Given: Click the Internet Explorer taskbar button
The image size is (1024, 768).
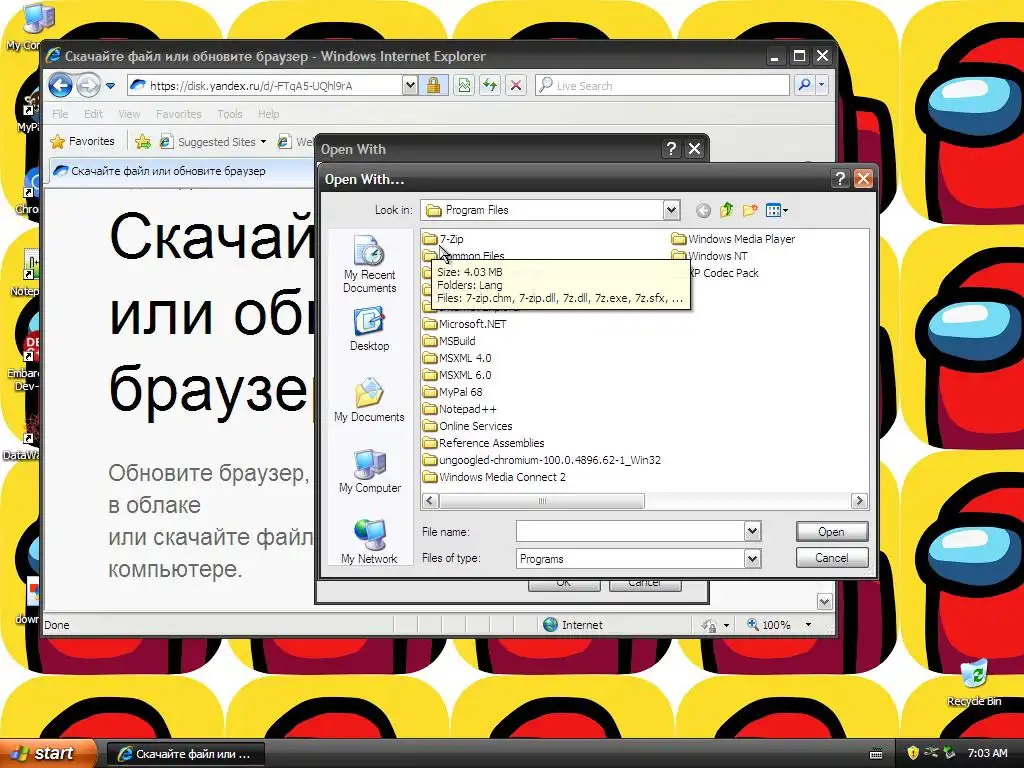Looking at the screenshot, I should [x=185, y=754].
